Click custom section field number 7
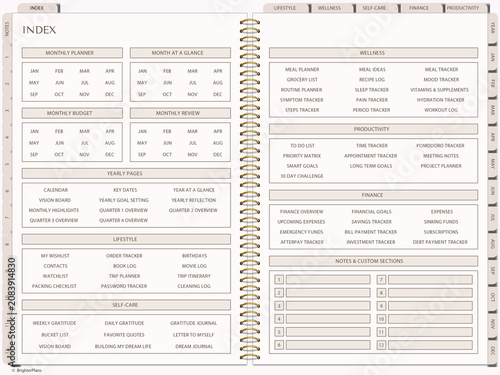The width and height of the screenshot is (500, 375). point(430,279)
